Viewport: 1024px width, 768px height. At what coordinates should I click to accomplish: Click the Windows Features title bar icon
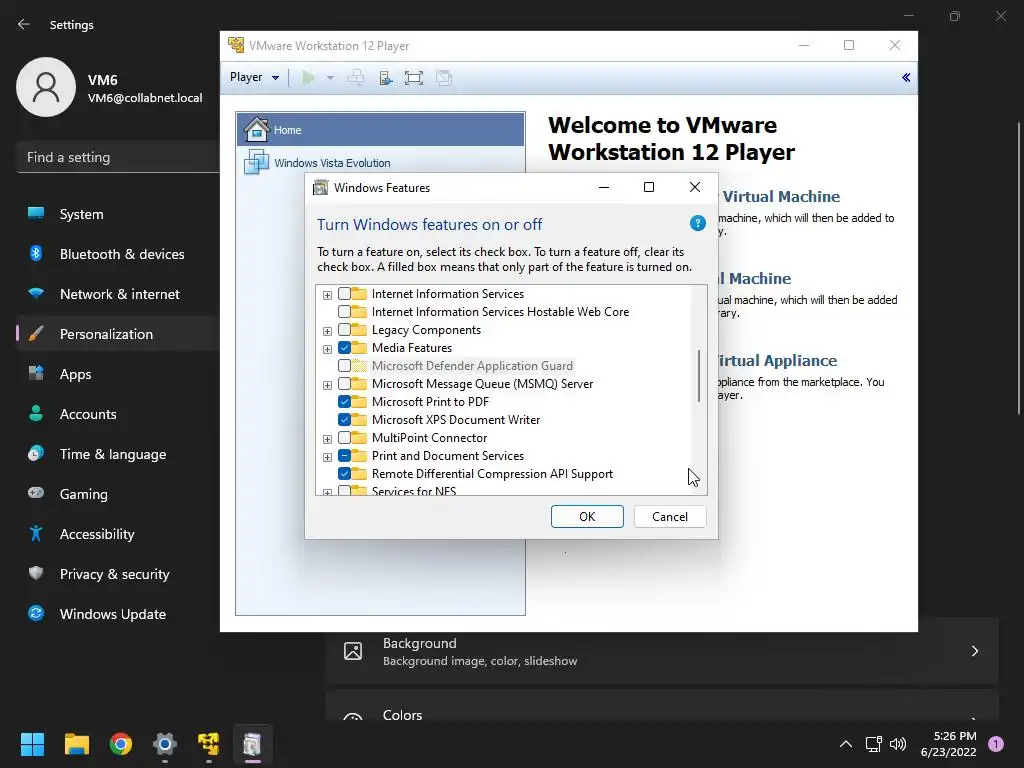[x=320, y=187]
